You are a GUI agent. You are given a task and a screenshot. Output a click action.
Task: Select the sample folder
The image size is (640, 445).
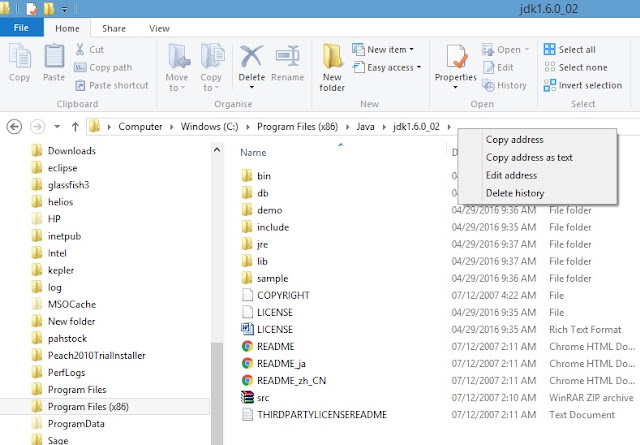coord(272,278)
